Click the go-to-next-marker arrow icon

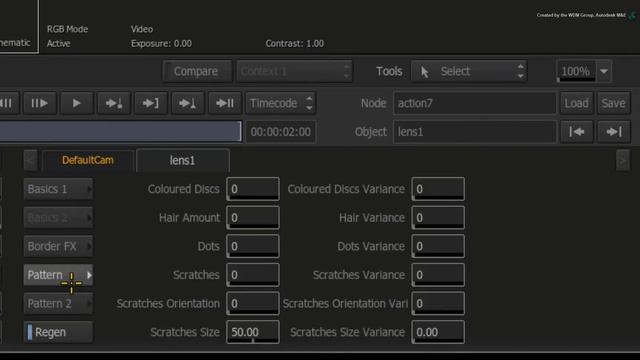[187, 103]
